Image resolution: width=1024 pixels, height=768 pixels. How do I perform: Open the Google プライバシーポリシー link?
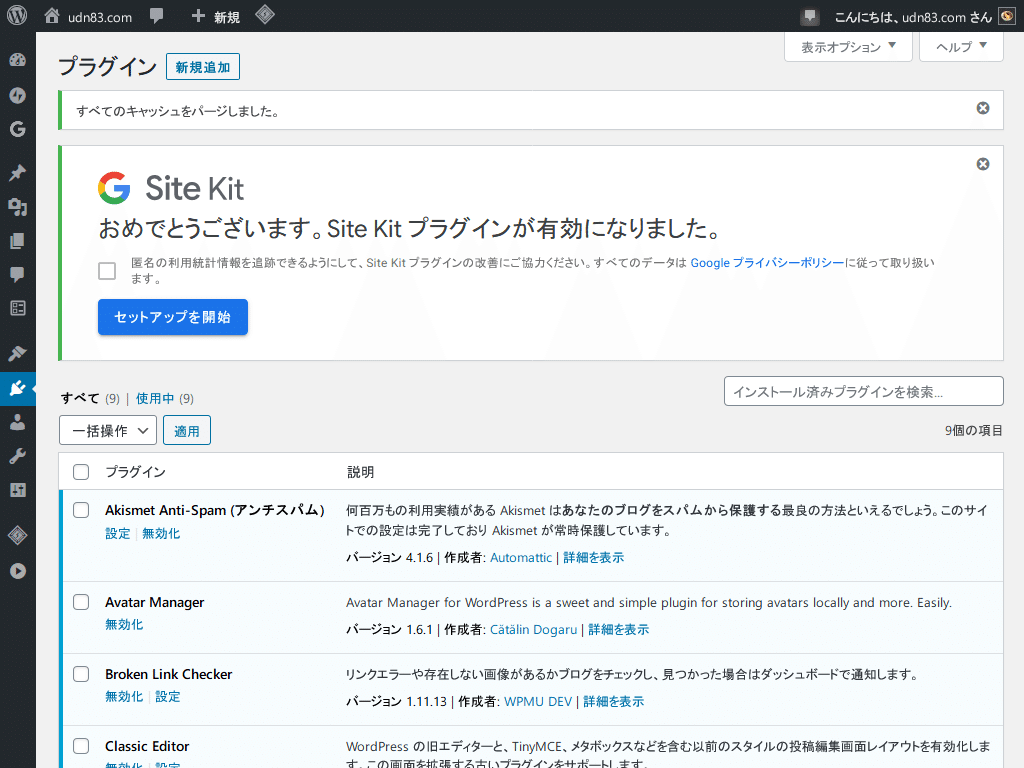(x=767, y=263)
